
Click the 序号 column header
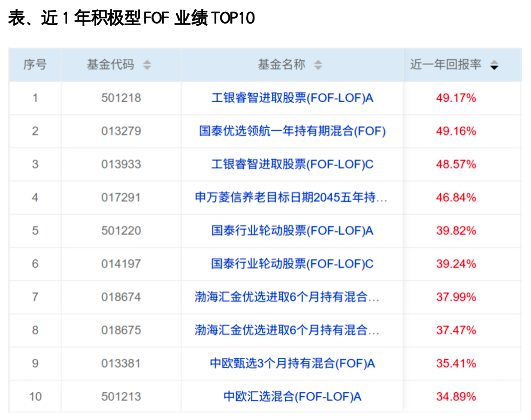coord(35,65)
